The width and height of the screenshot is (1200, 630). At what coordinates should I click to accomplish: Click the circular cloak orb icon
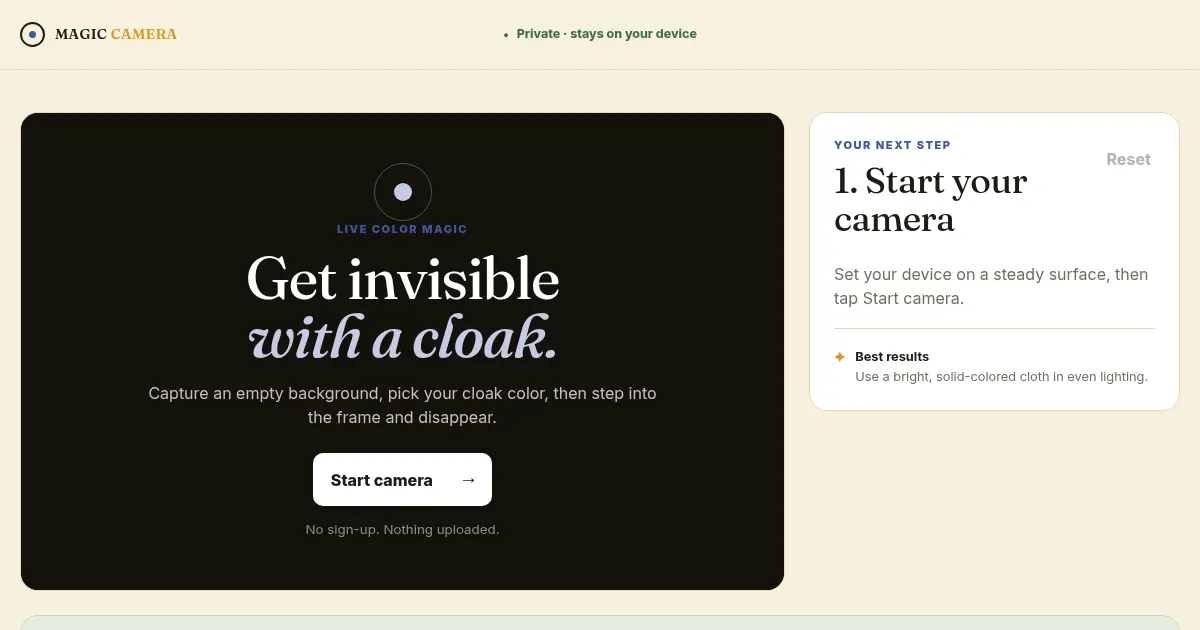[x=403, y=192]
